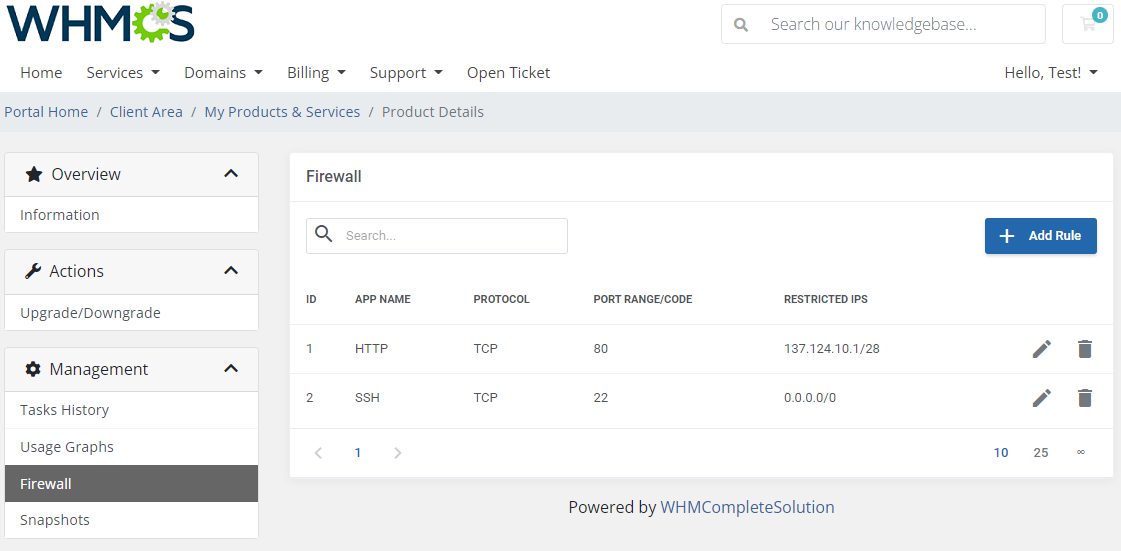Click the Add Rule button
Image resolution: width=1121 pixels, height=551 pixels.
click(1040, 236)
